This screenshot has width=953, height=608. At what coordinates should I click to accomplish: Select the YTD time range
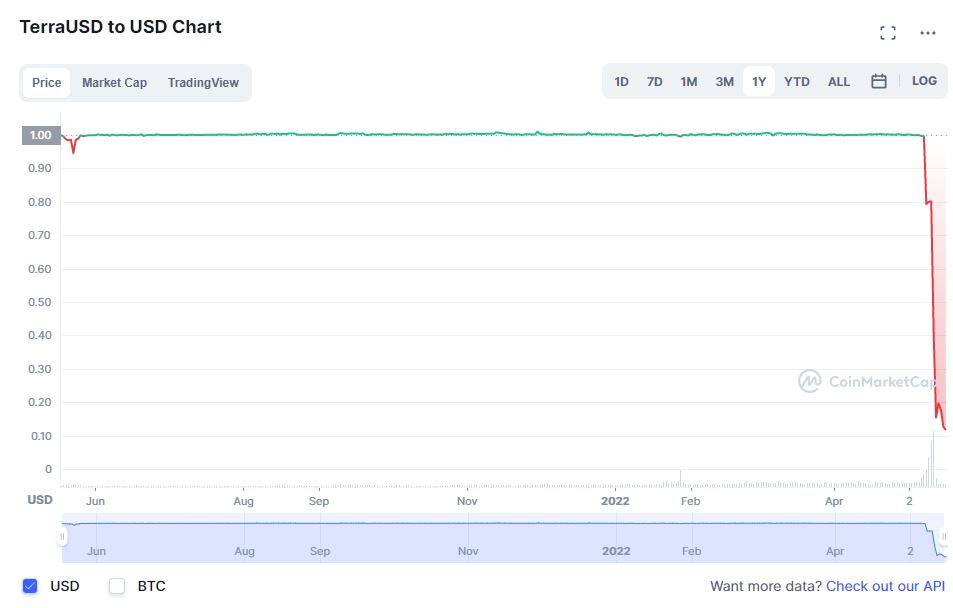coord(797,81)
